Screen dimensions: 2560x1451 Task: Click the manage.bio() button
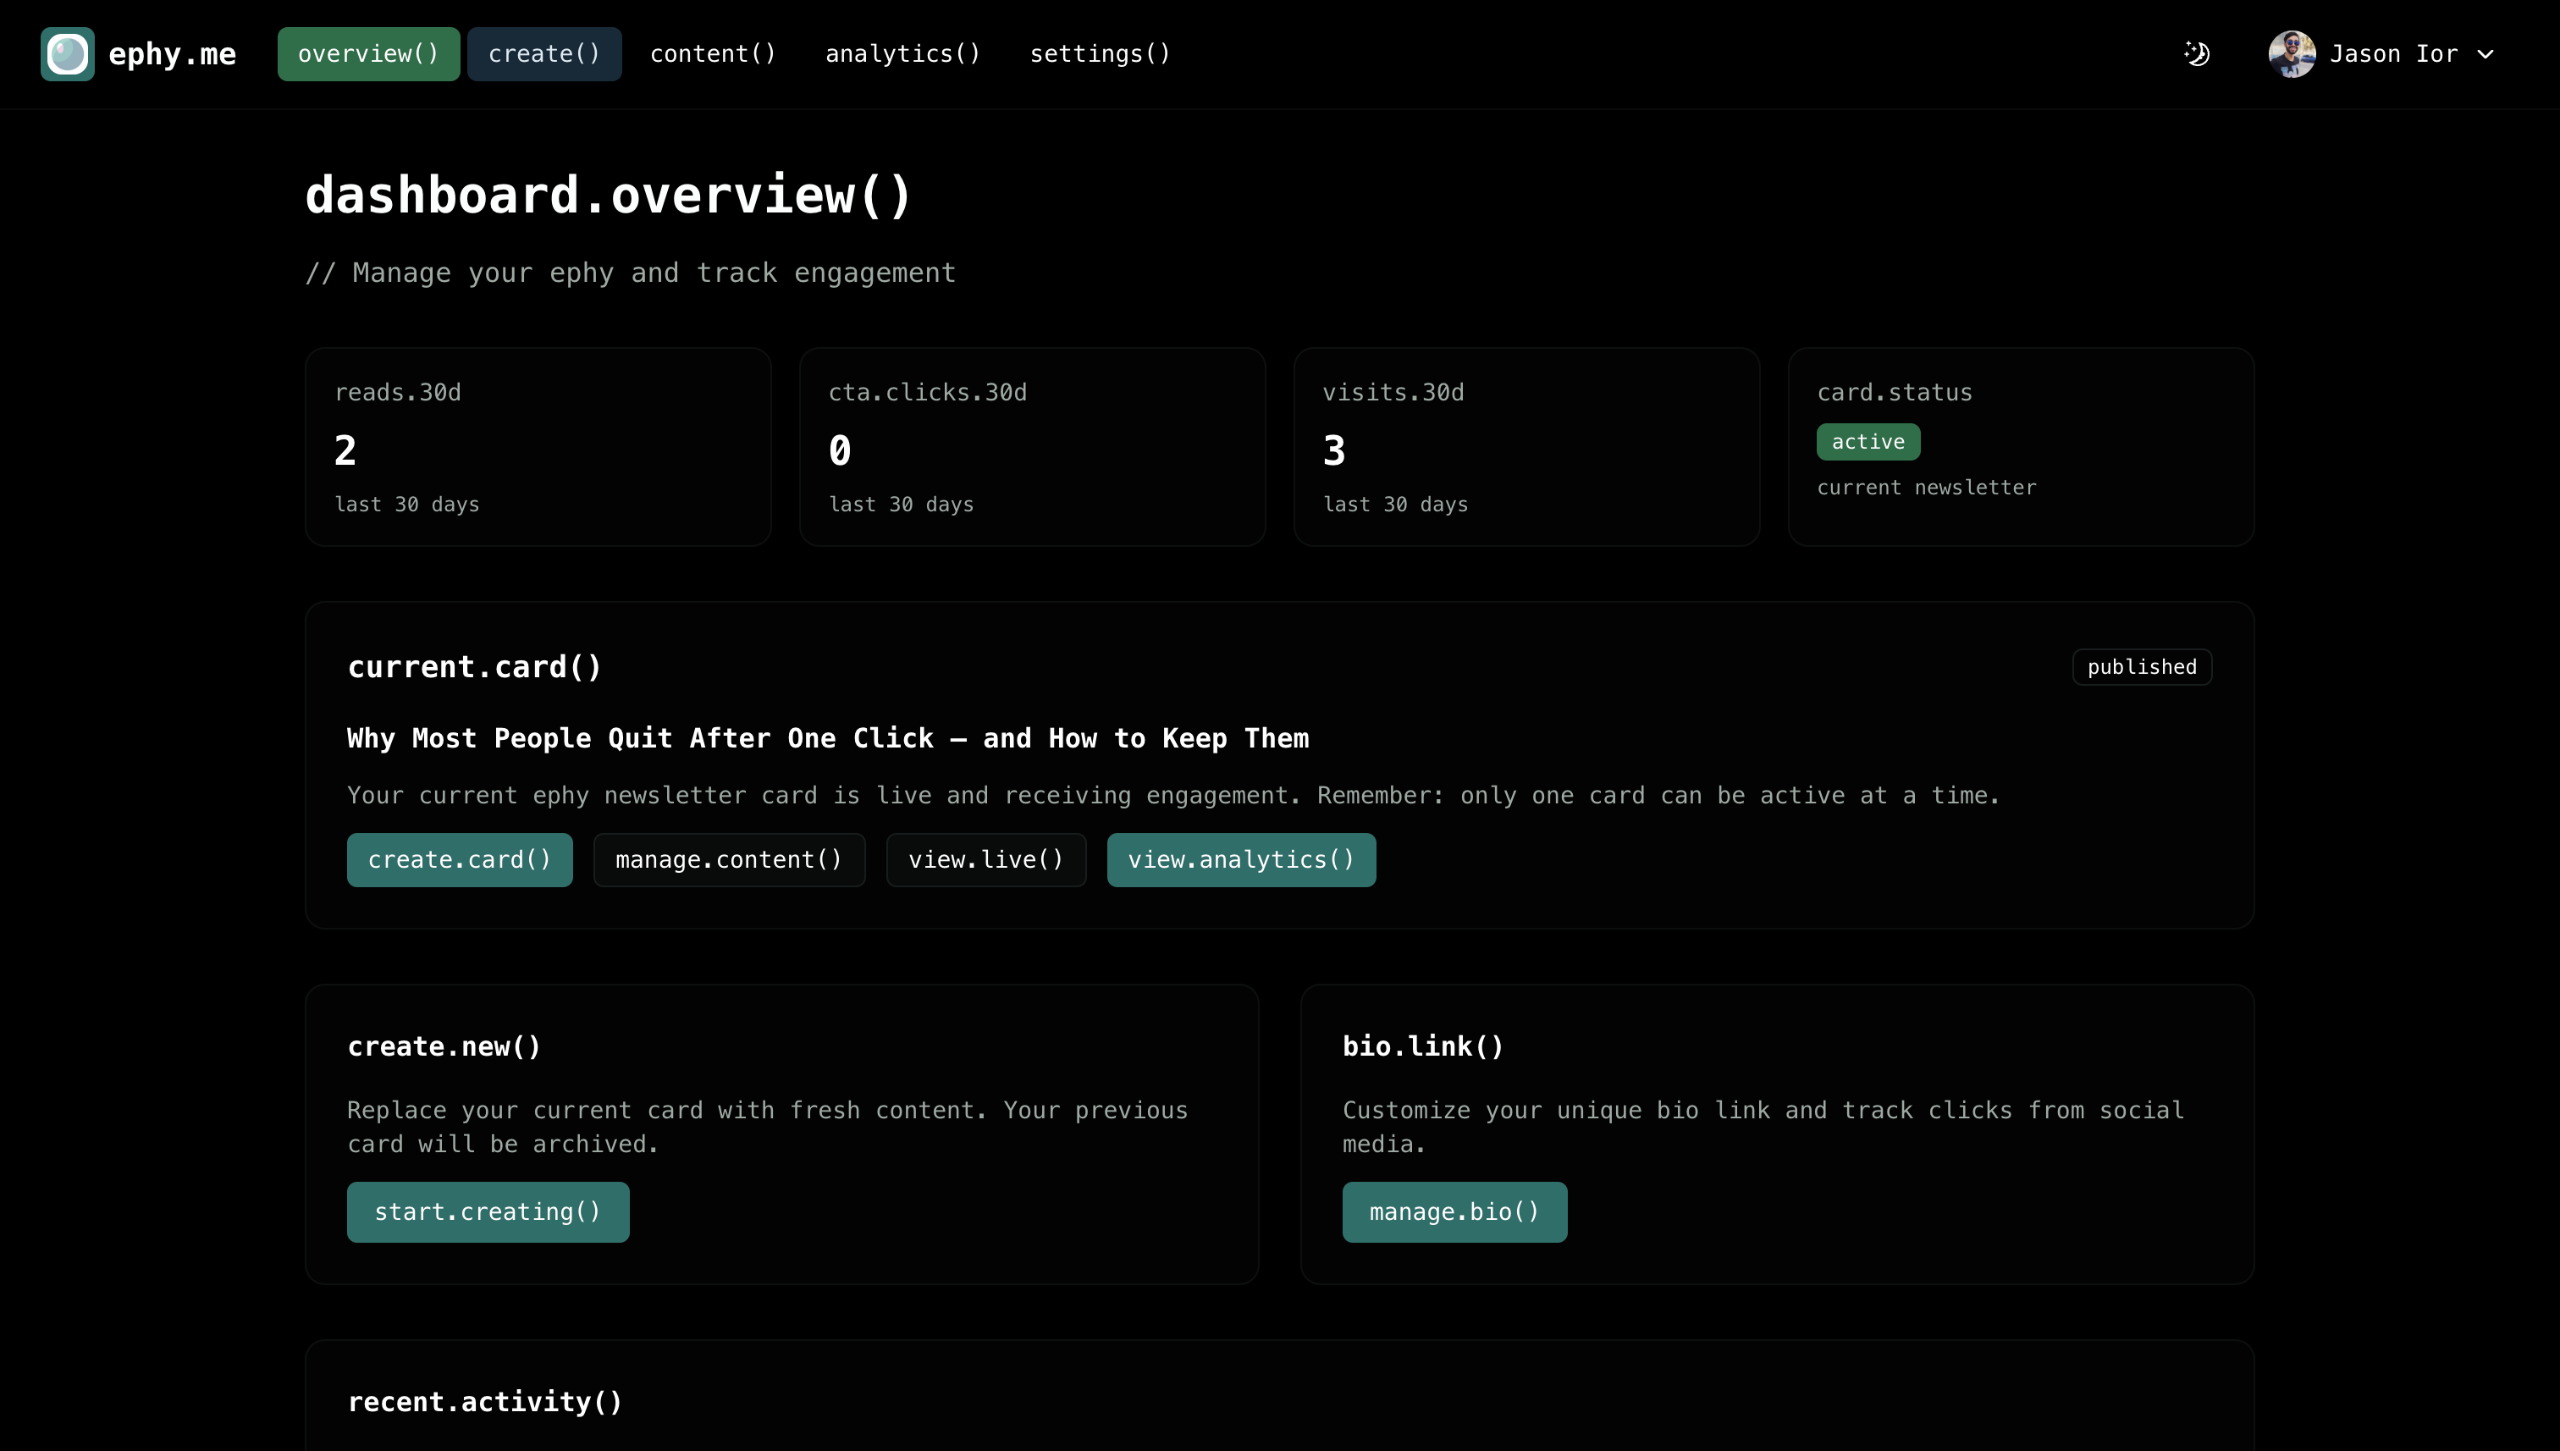pyautogui.click(x=1454, y=1212)
